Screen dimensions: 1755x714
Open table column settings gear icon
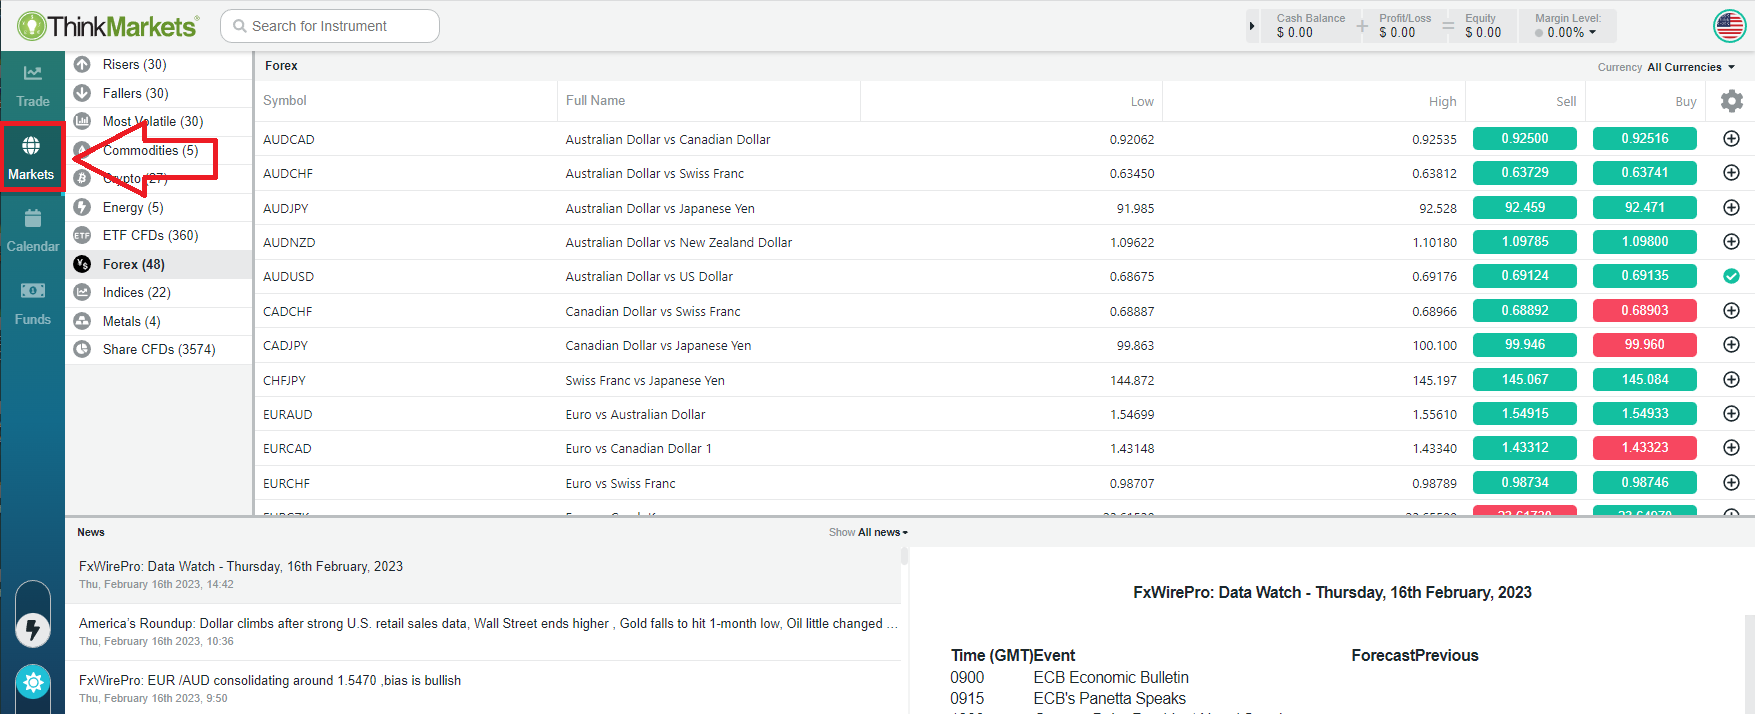point(1731,101)
